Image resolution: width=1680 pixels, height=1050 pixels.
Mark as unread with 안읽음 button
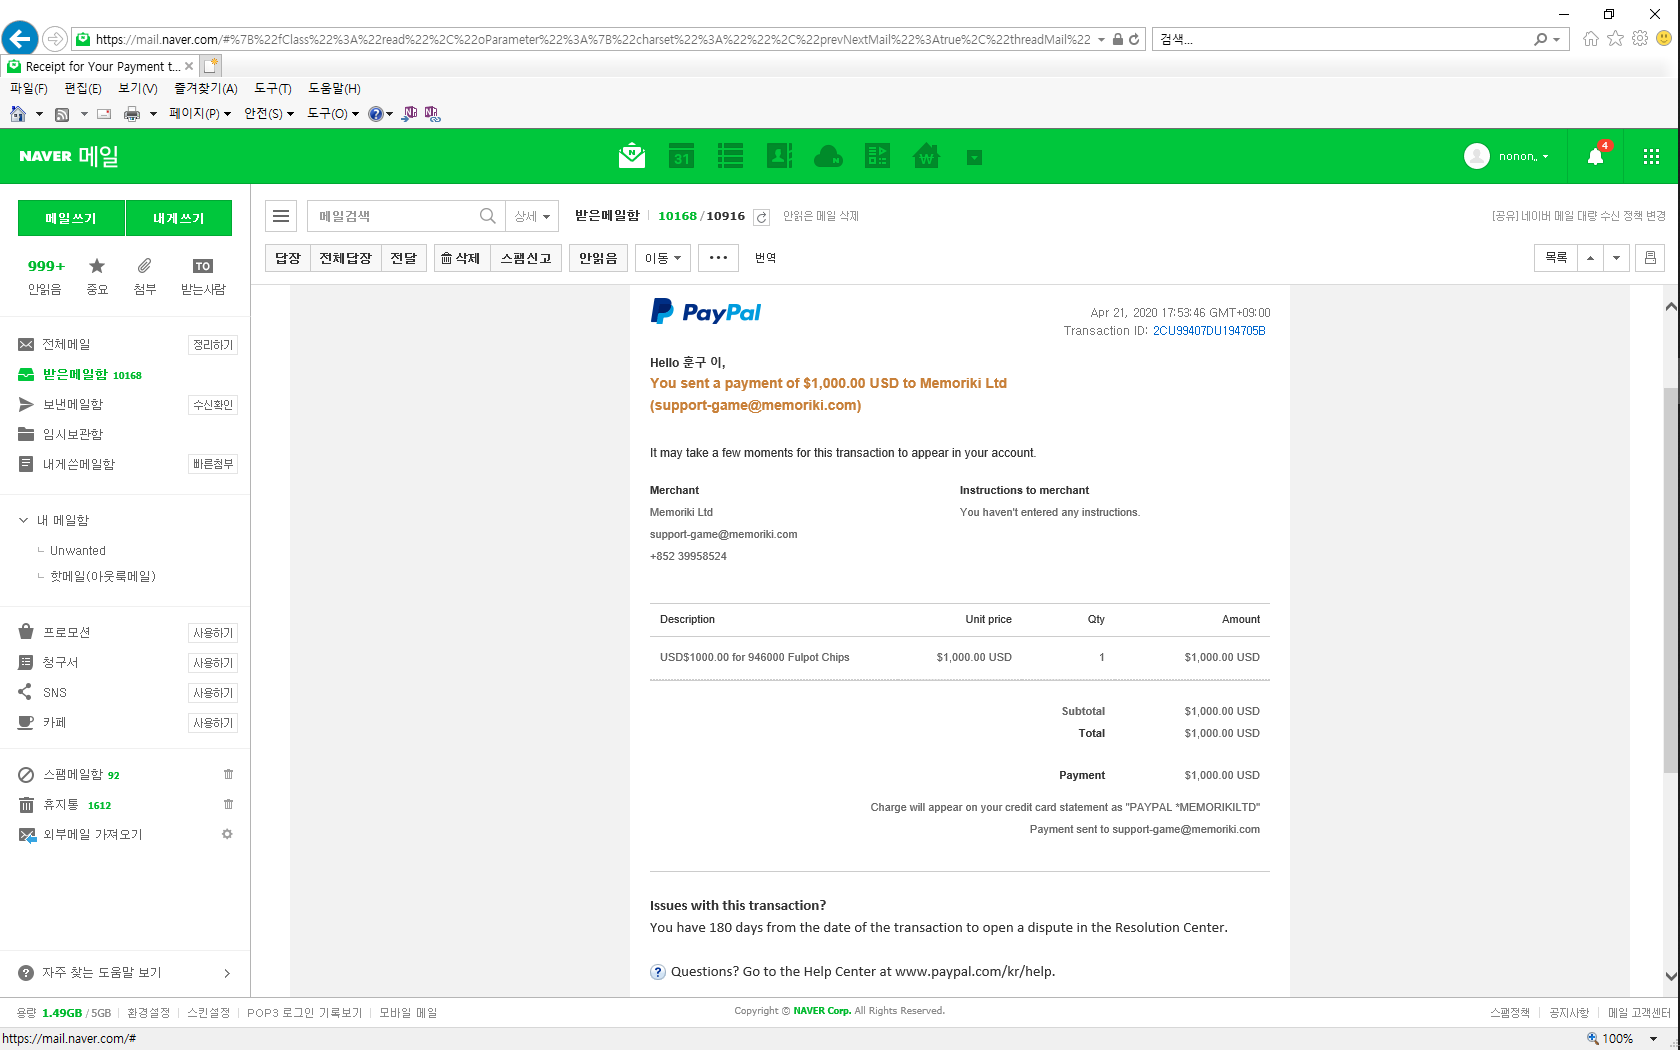pyautogui.click(x=598, y=258)
